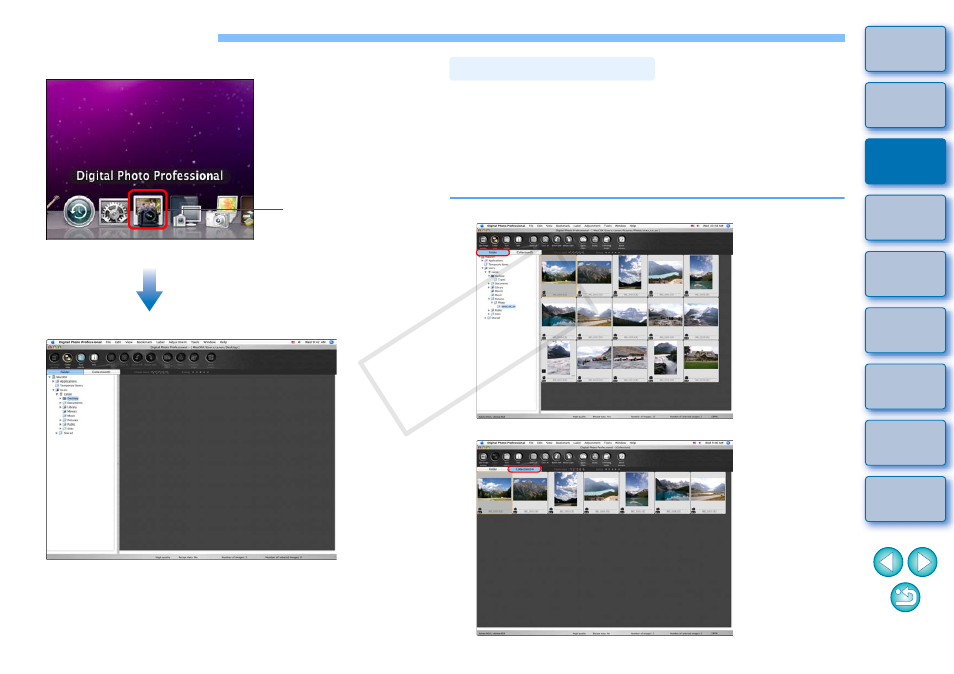Click Rotate left icon in three-row thumbnail window

click(x=557, y=240)
